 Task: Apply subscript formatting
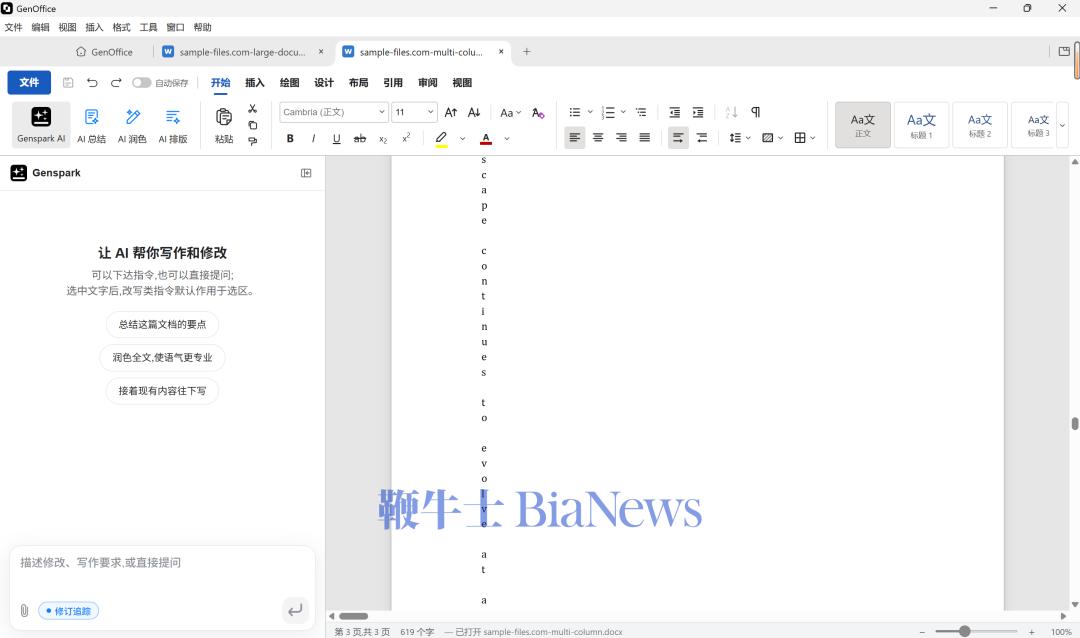coord(383,138)
